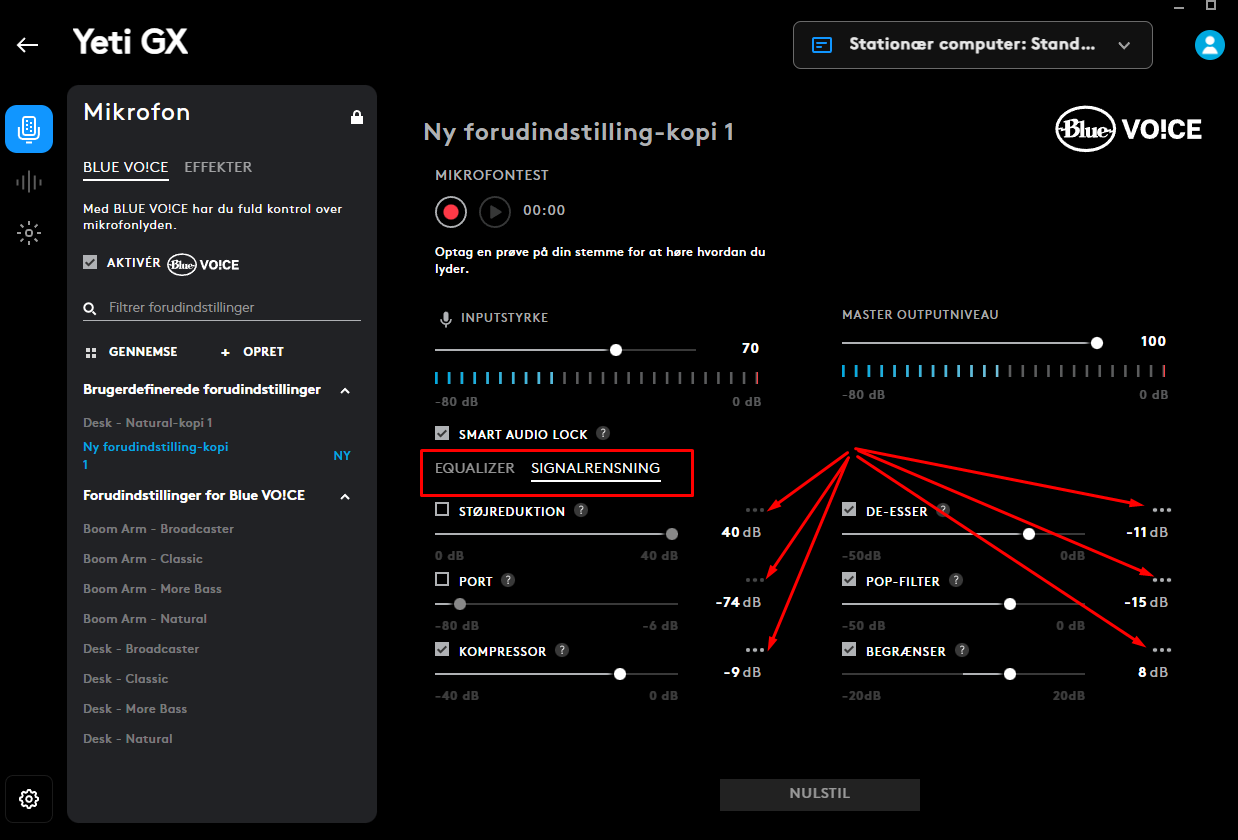The height and width of the screenshot is (840, 1238).
Task: Select Desk - Natural-kopi 1 preset
Action: pos(148,423)
